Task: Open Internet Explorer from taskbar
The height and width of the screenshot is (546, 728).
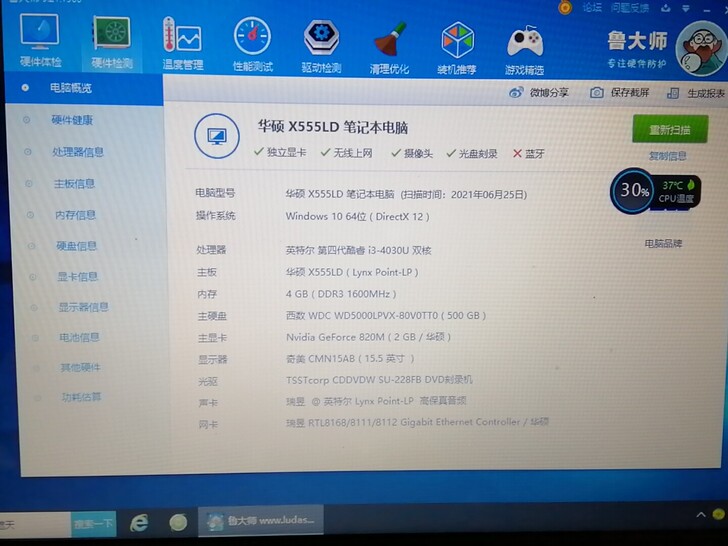Action: (139, 523)
